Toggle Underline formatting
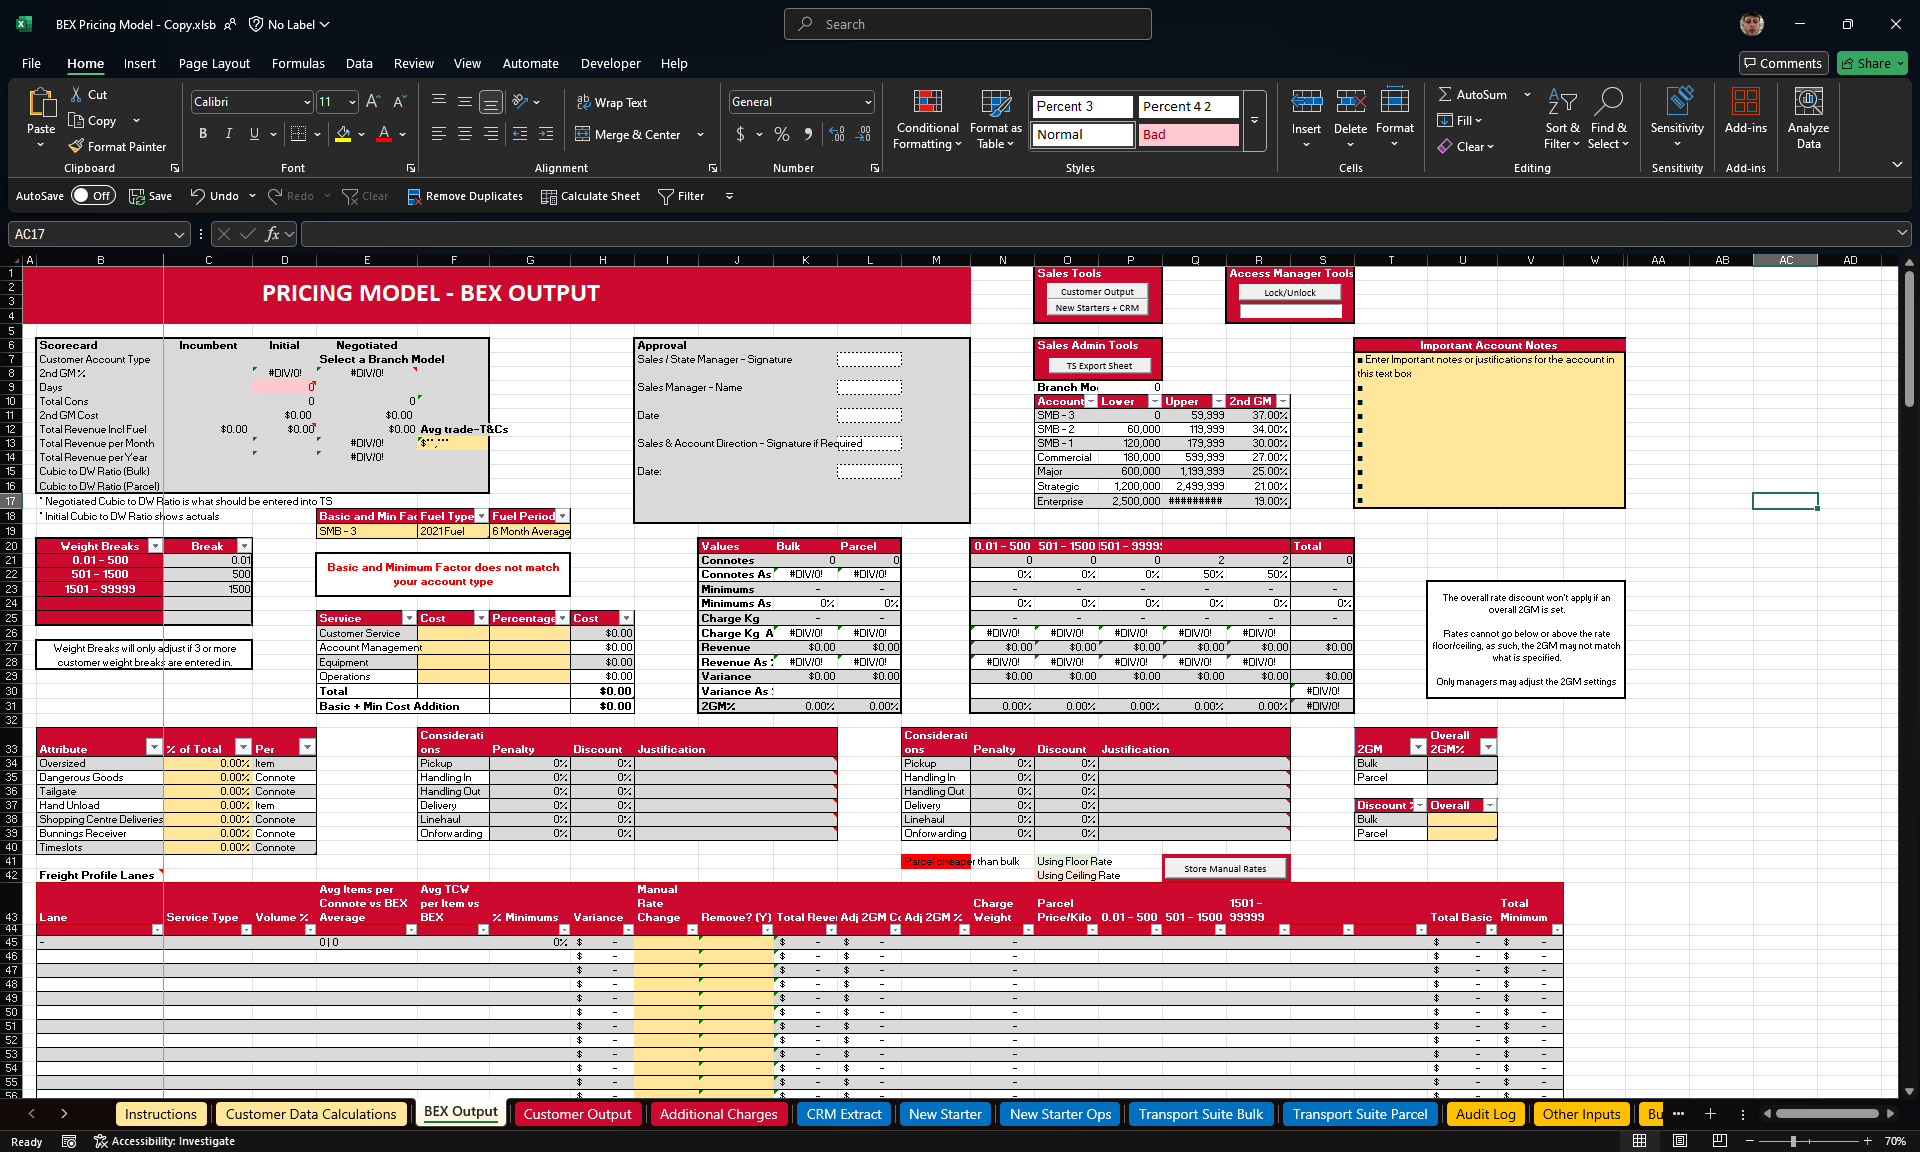This screenshot has width=1920, height=1152. point(254,134)
